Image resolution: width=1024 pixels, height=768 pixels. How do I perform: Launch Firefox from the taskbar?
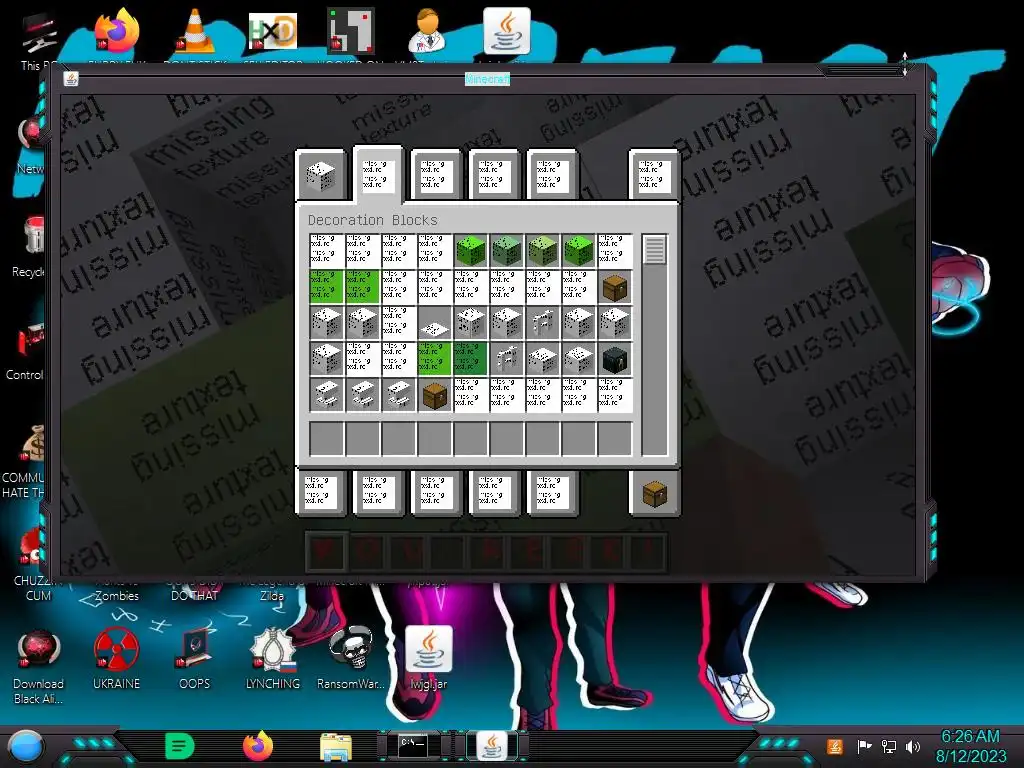pyautogui.click(x=258, y=746)
